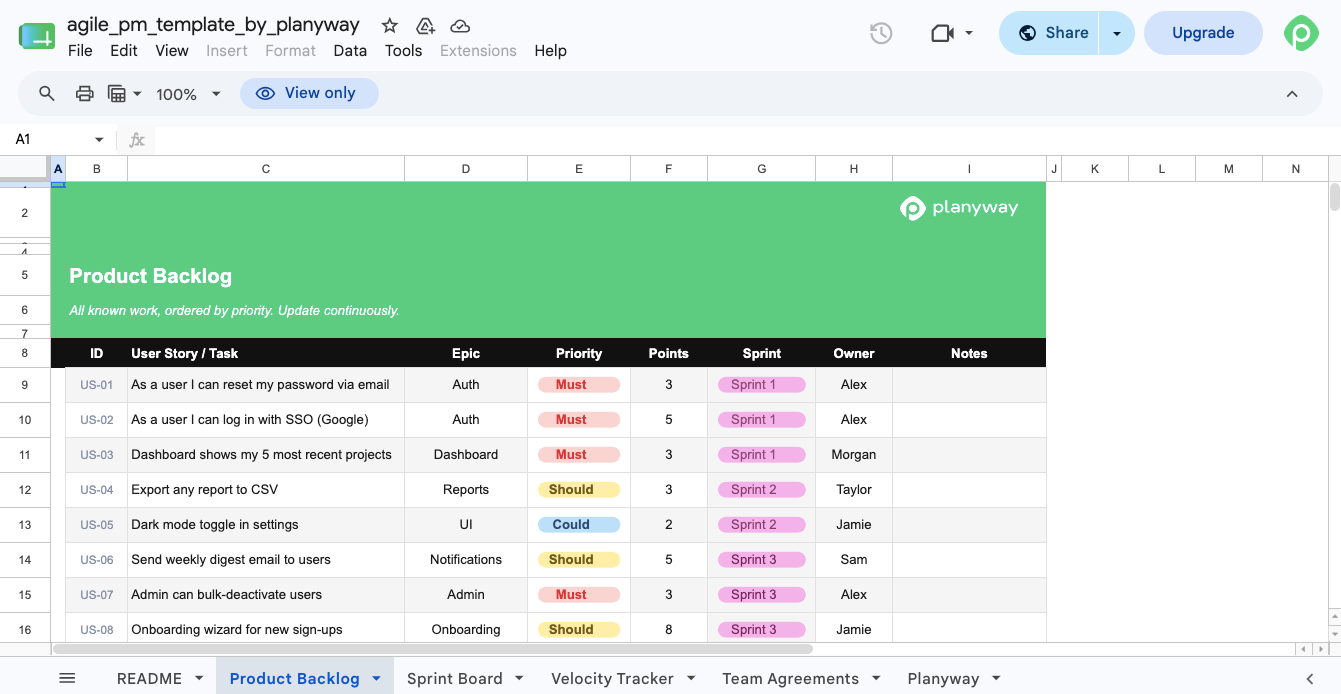
Task: Open the Name Box dropdown arrow
Action: click(x=99, y=140)
